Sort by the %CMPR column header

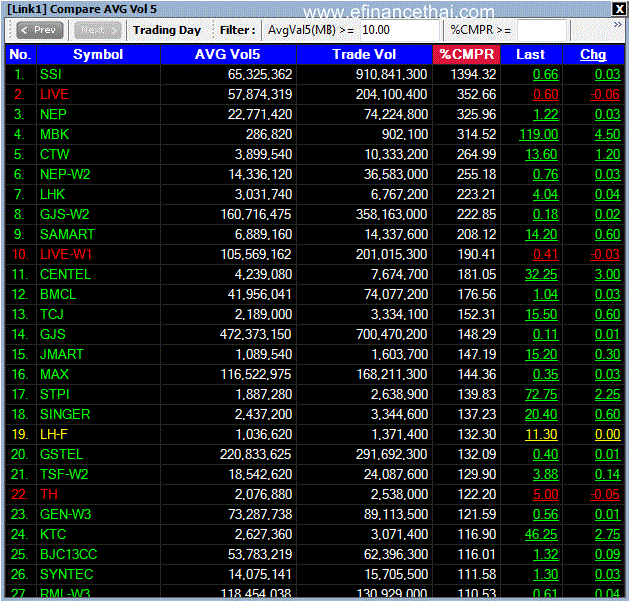coord(466,54)
